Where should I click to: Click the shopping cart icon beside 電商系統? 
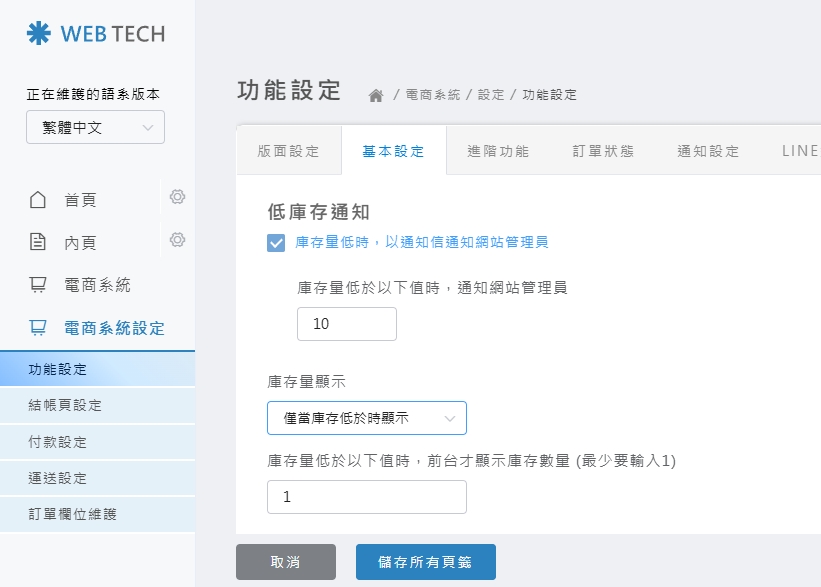click(x=37, y=283)
